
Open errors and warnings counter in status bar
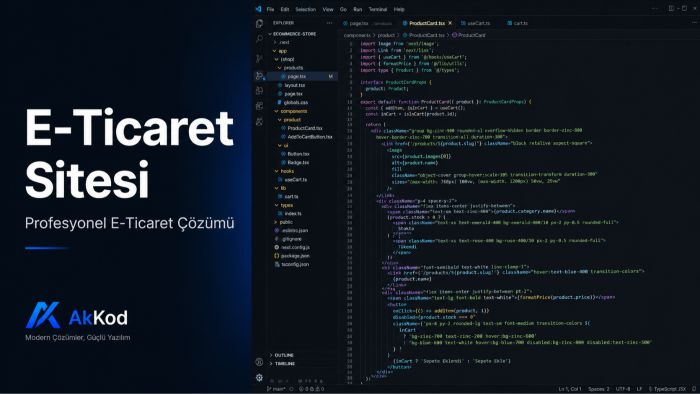(311, 389)
